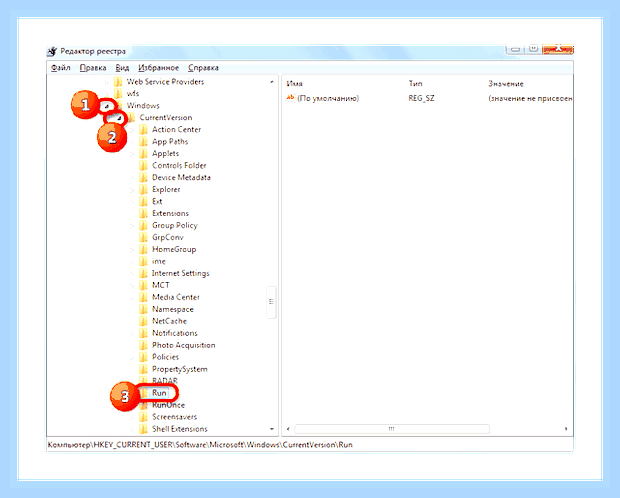
Task: Expand the Group Policy key arrow
Action: point(132,225)
